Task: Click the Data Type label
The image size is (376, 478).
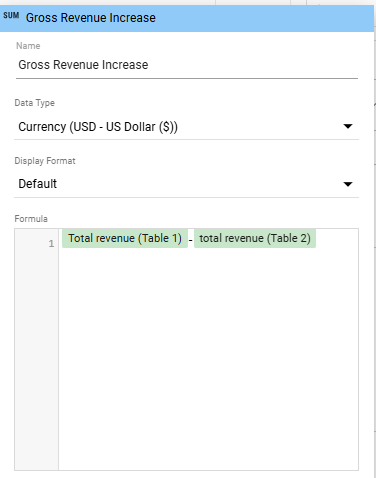Action: click(35, 103)
